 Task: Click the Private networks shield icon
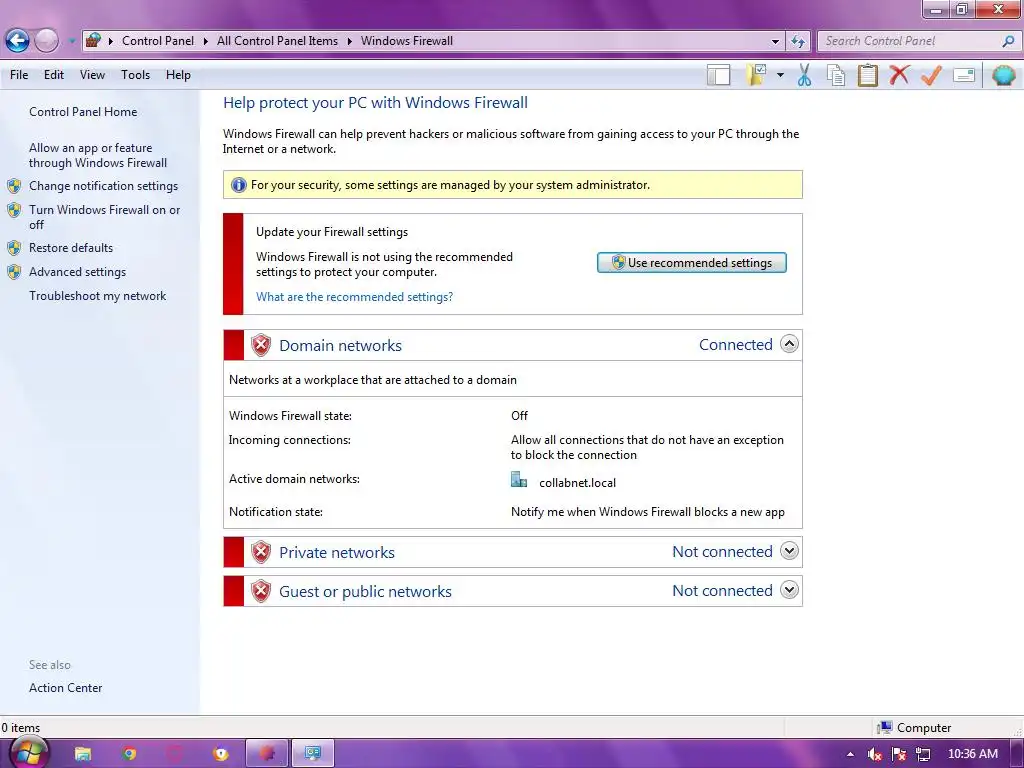(x=261, y=552)
